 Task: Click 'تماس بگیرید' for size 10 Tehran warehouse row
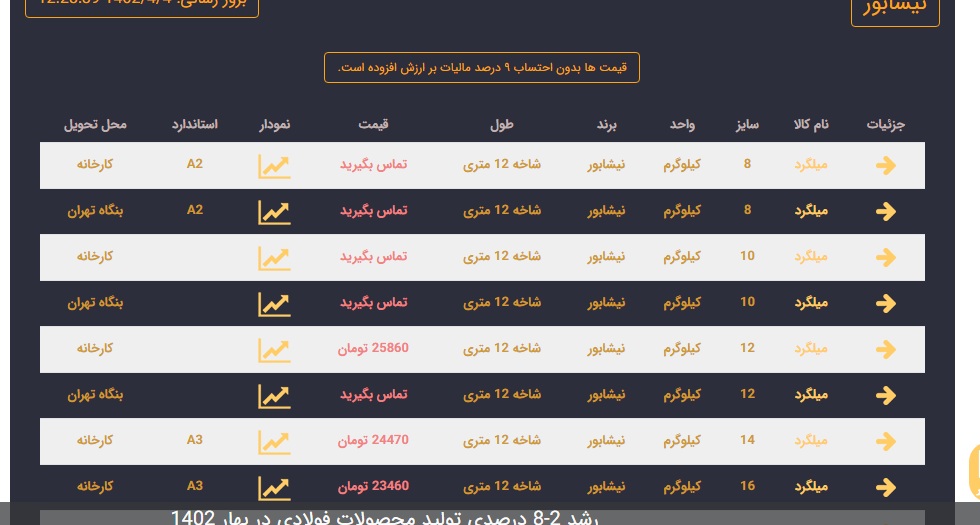[373, 302]
